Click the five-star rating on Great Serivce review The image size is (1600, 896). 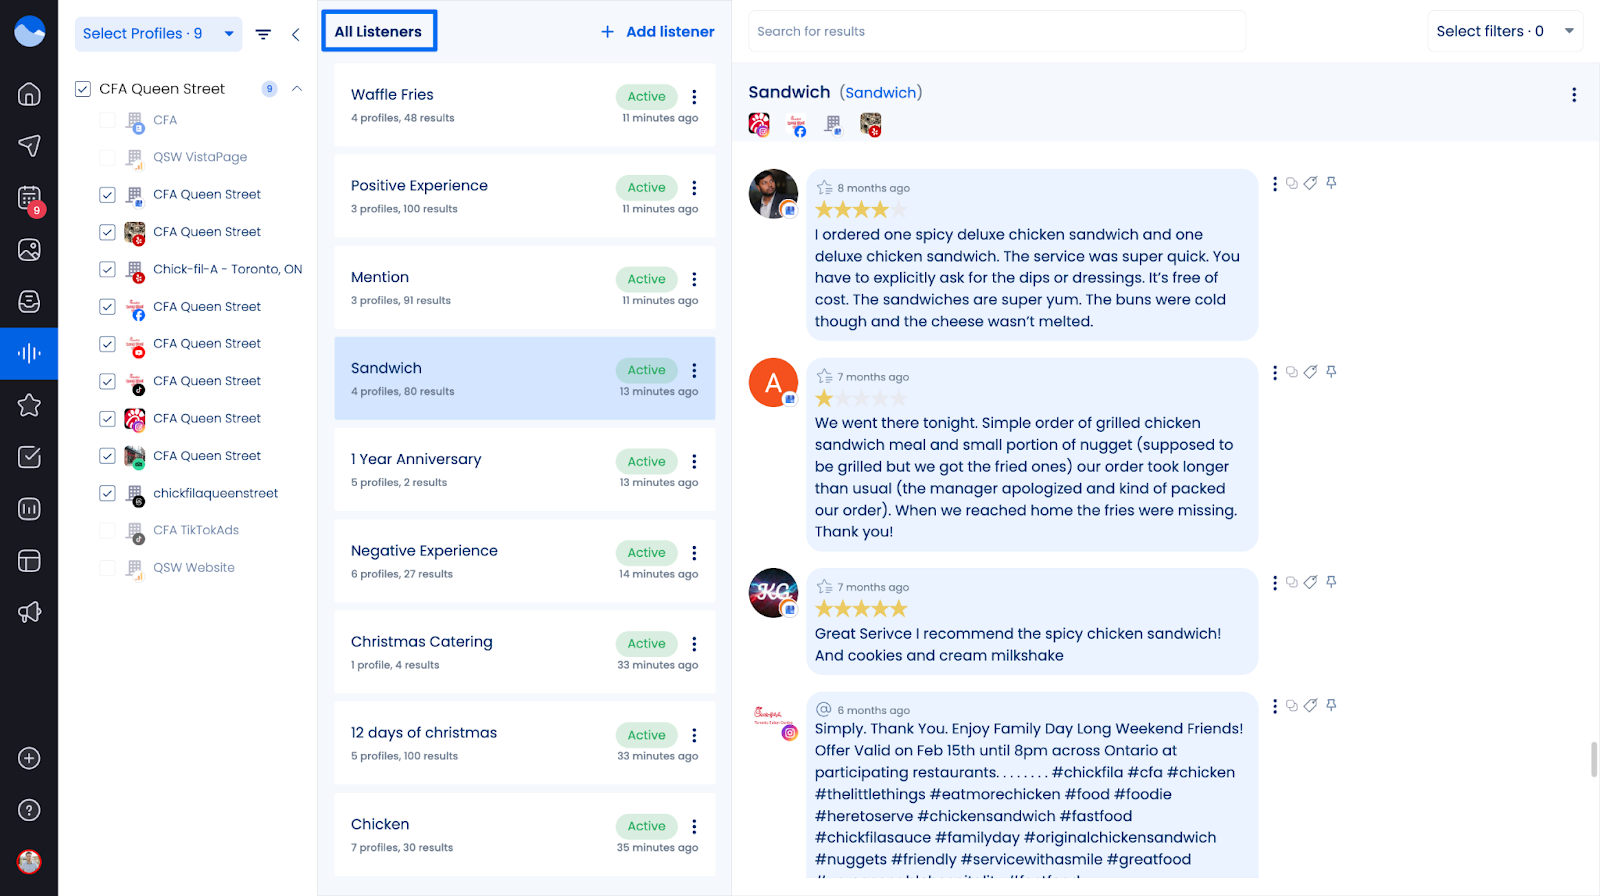pos(861,609)
